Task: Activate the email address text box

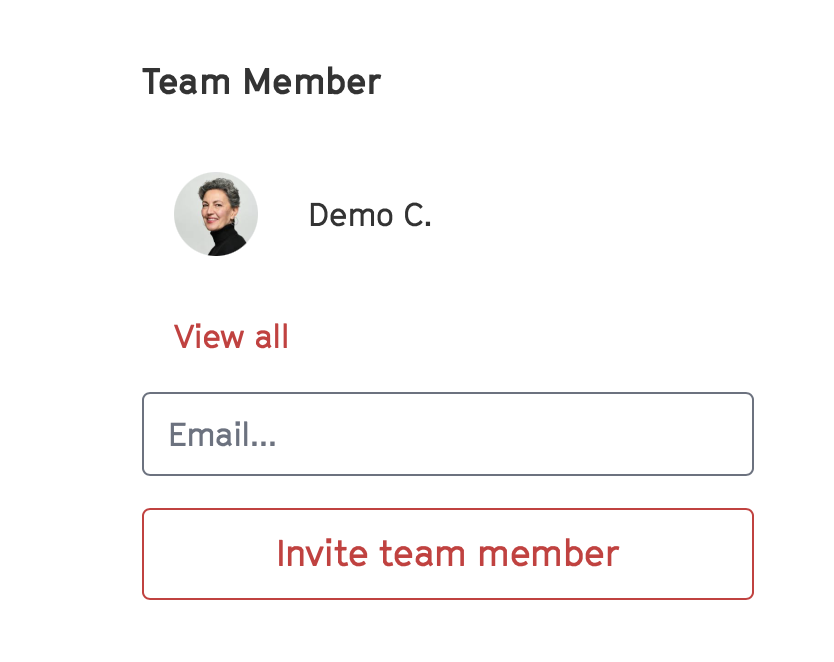Action: [448, 434]
